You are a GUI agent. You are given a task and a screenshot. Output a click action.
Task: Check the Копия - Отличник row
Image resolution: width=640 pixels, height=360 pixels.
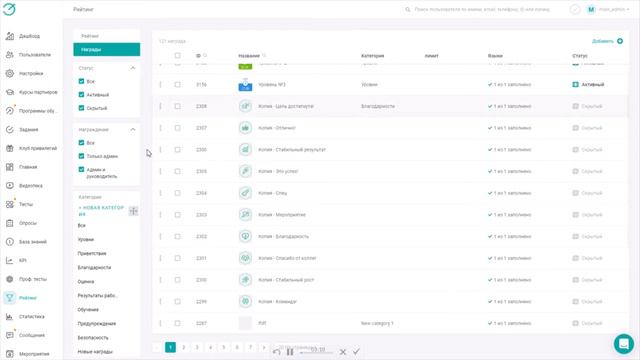pyautogui.click(x=178, y=128)
